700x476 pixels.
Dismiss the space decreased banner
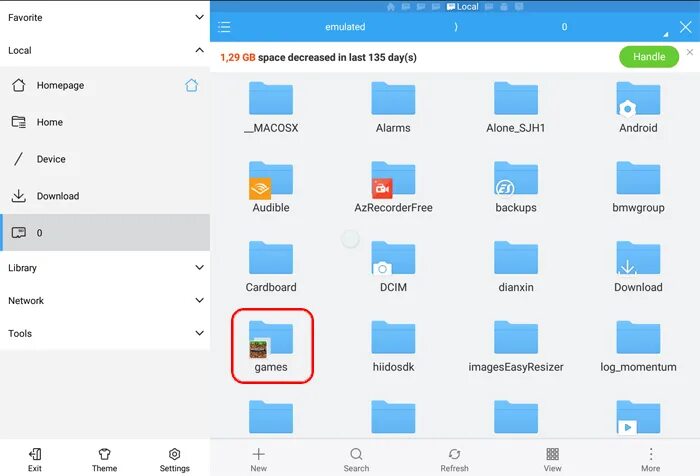coord(690,52)
